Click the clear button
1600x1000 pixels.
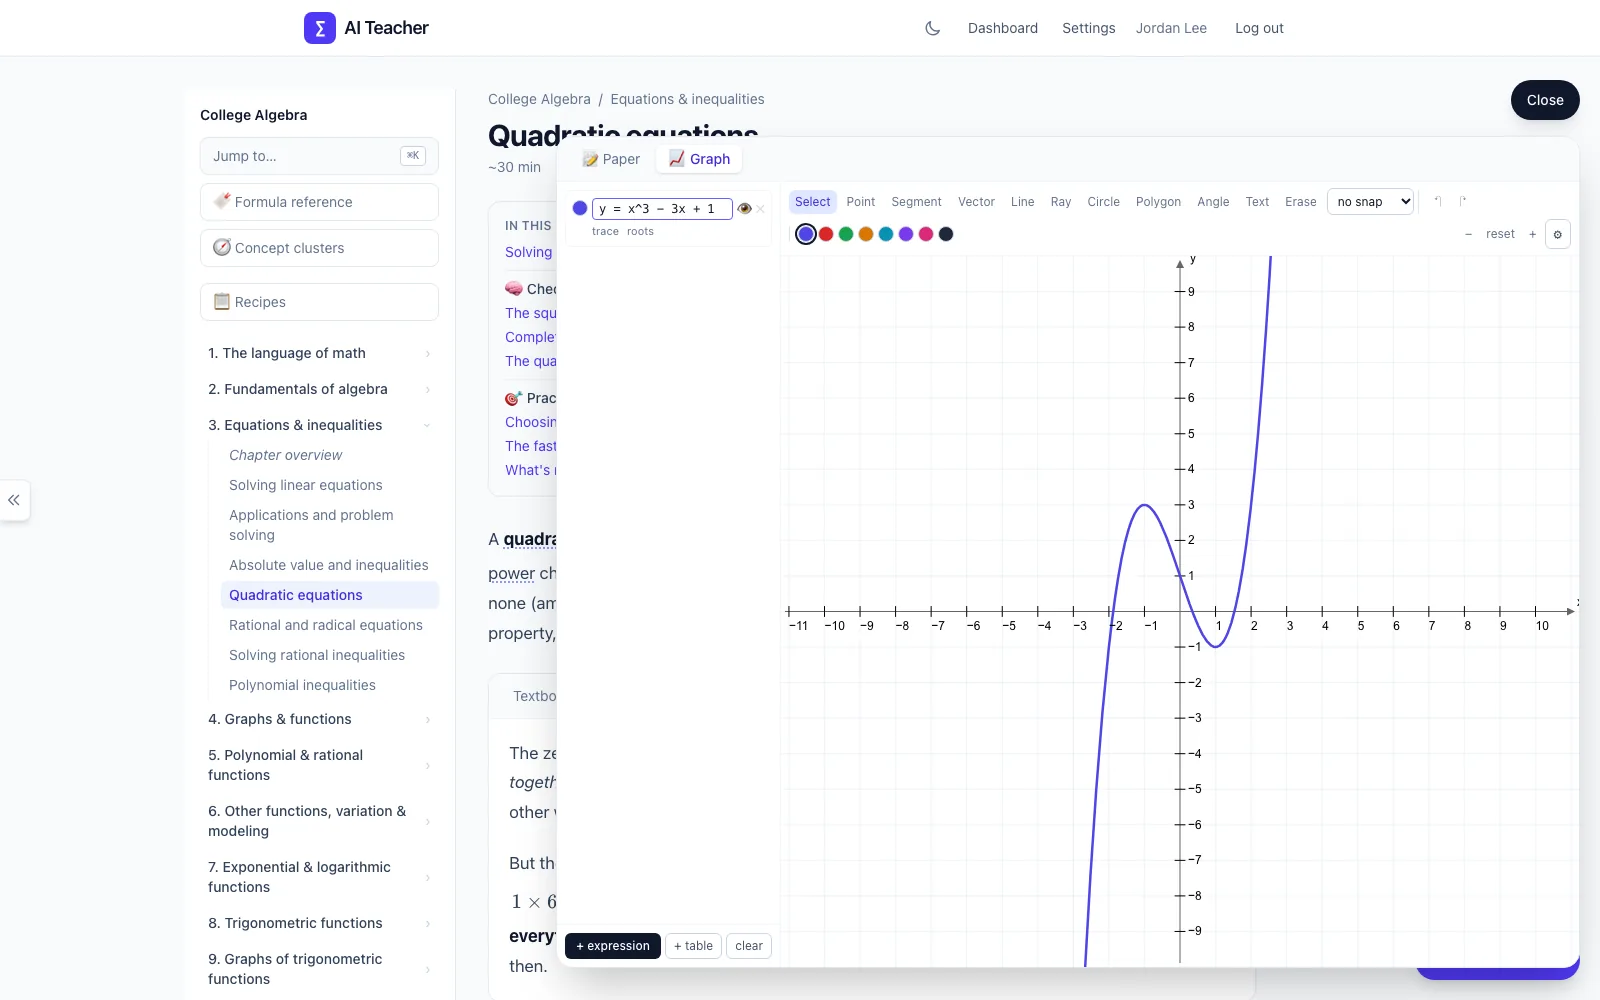coord(749,946)
